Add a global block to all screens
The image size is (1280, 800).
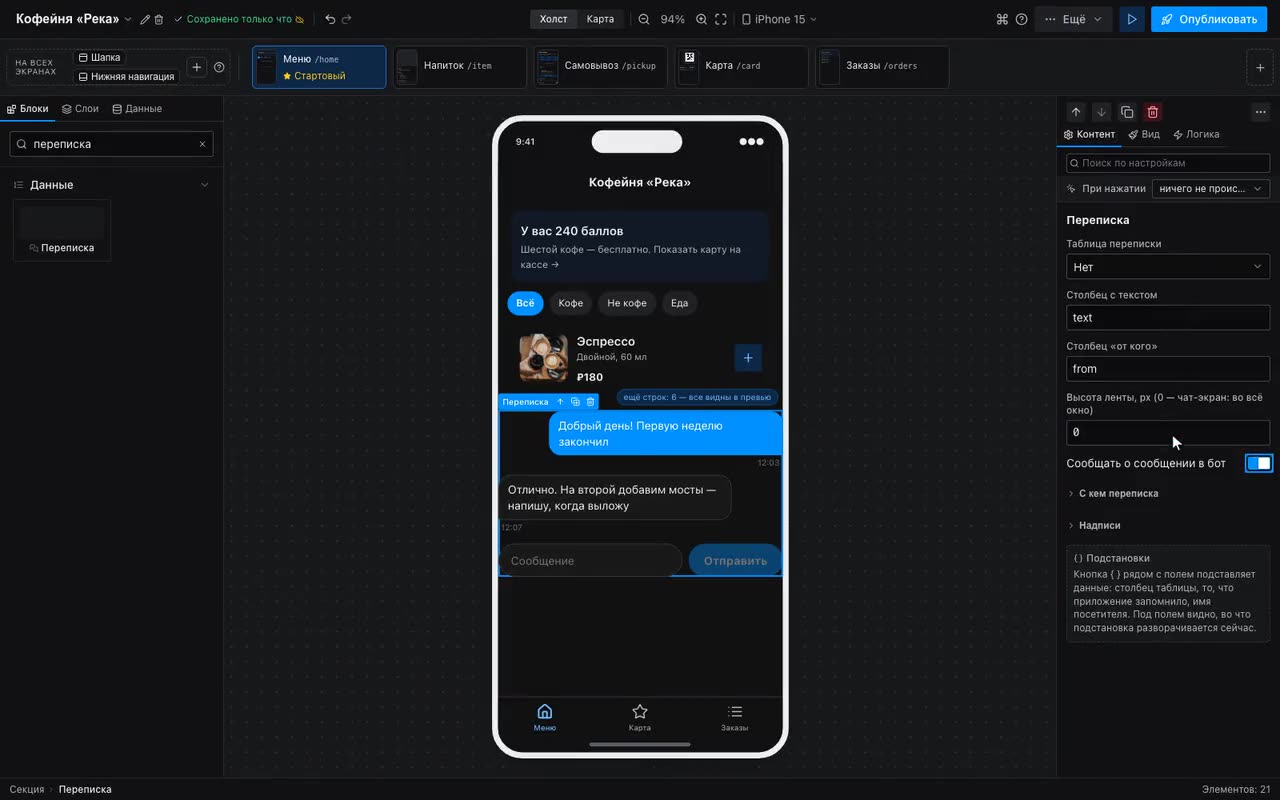[x=197, y=67]
